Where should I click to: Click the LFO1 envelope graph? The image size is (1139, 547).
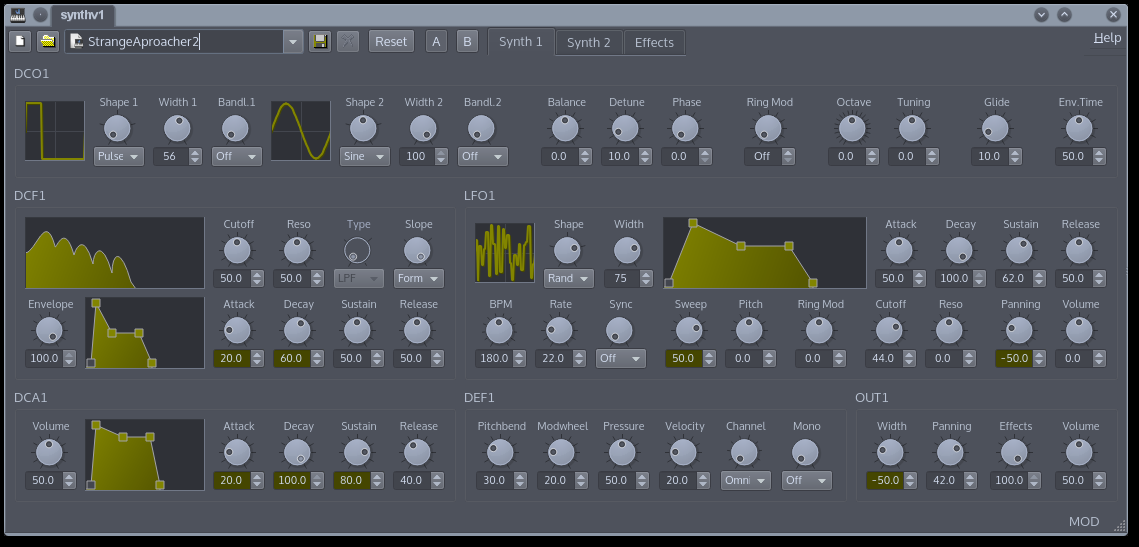click(x=765, y=253)
